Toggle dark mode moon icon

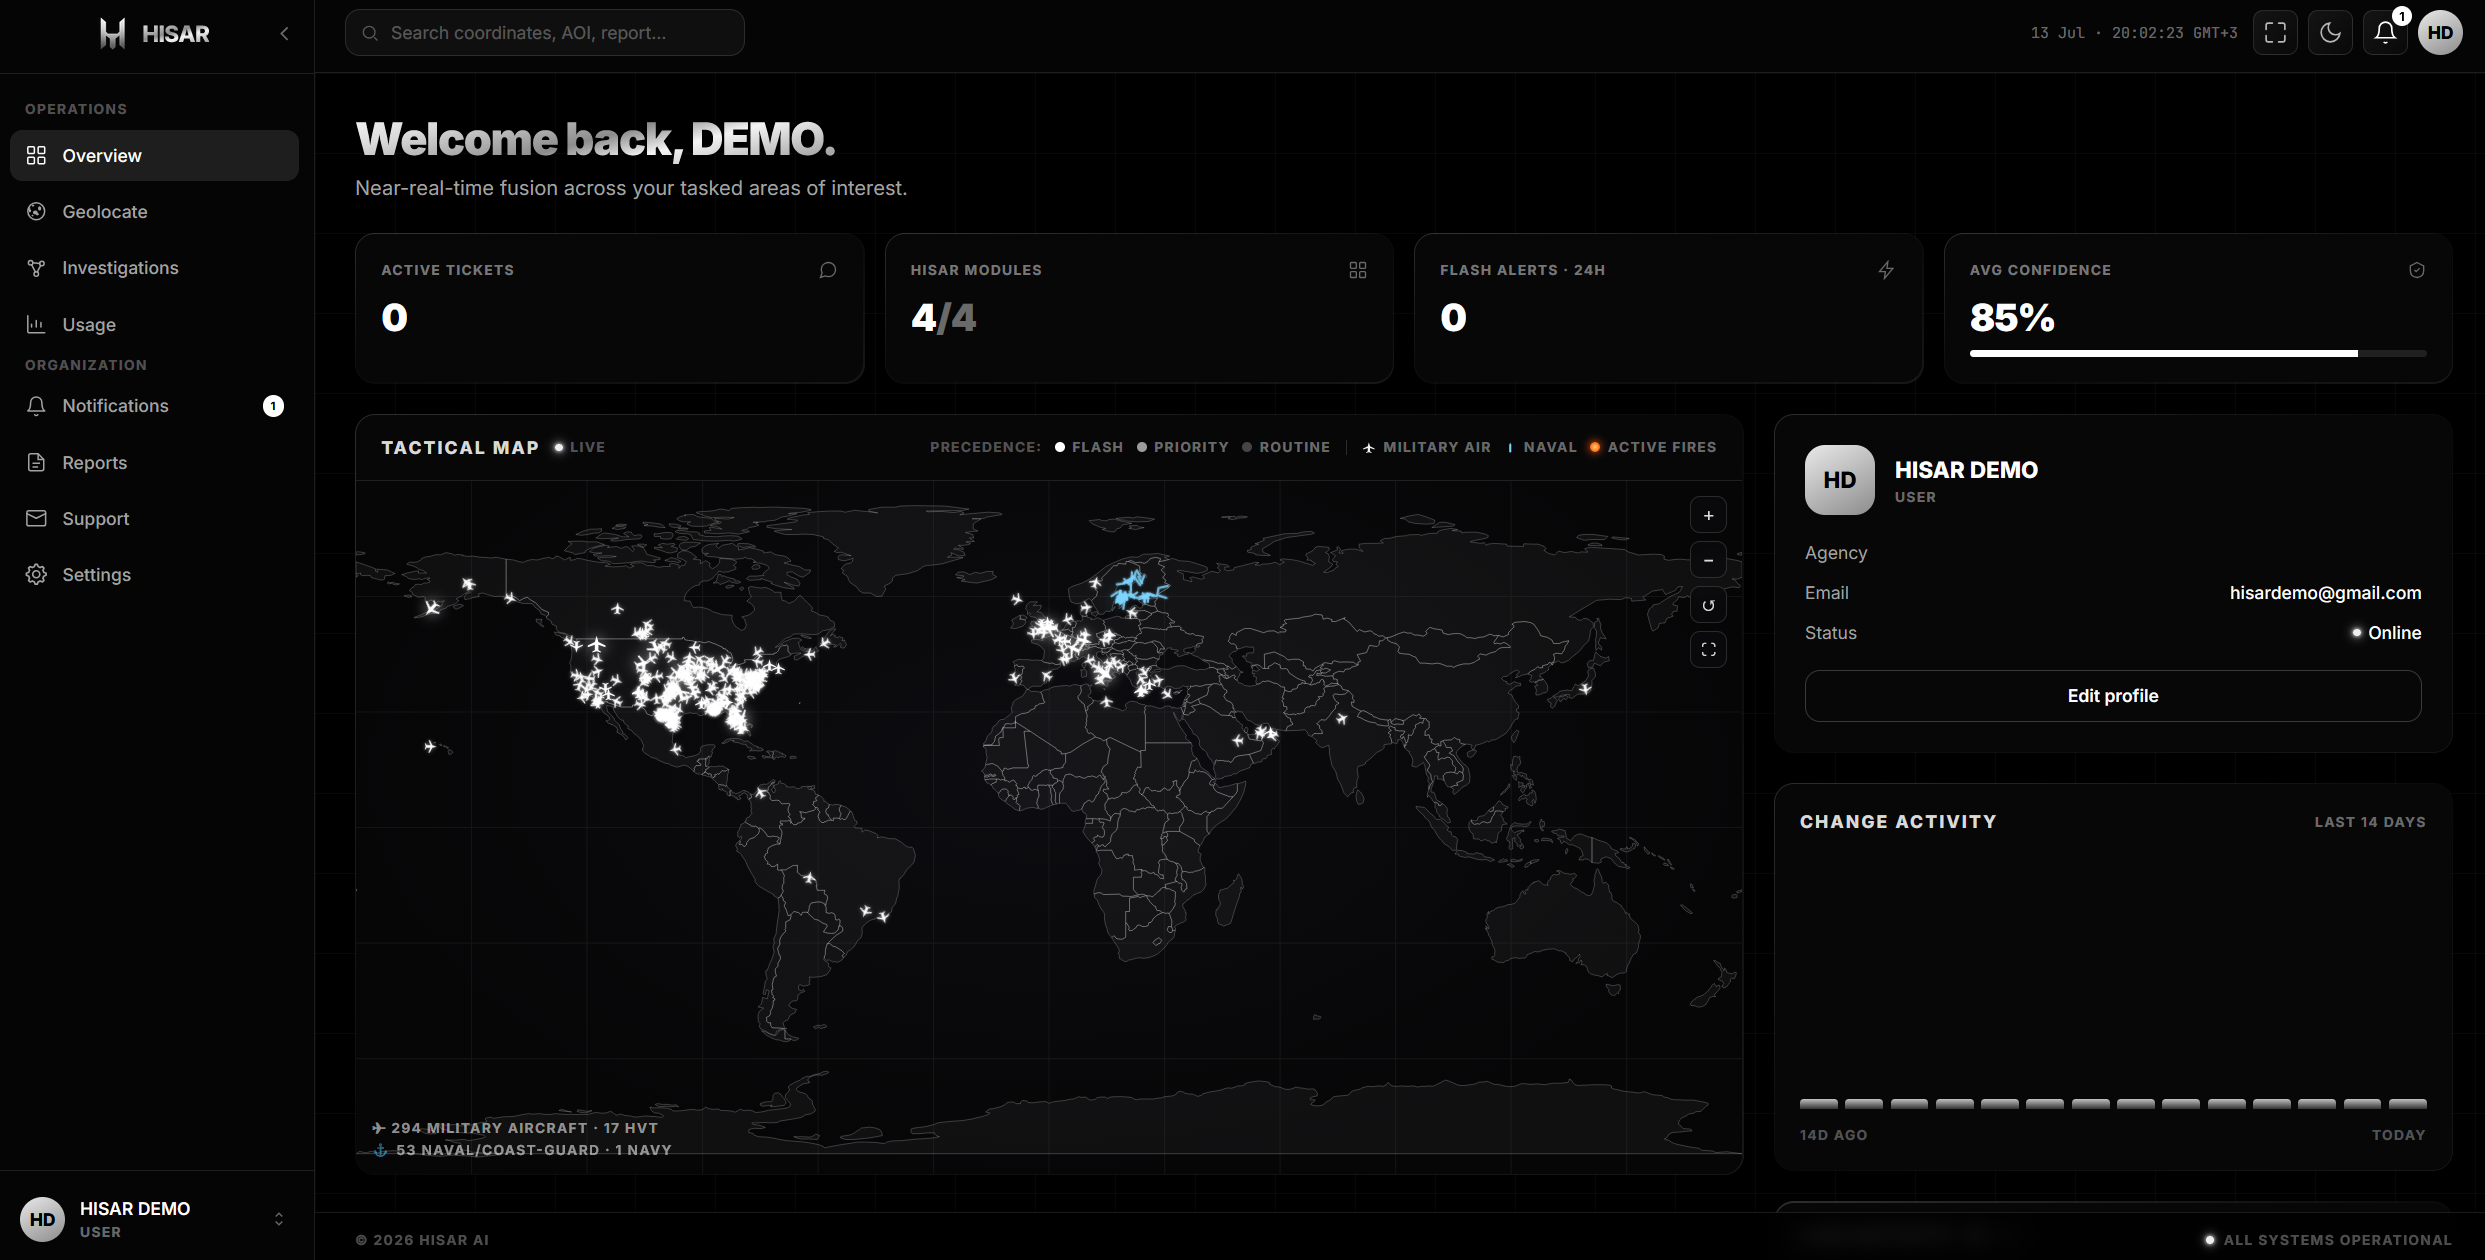[2330, 33]
